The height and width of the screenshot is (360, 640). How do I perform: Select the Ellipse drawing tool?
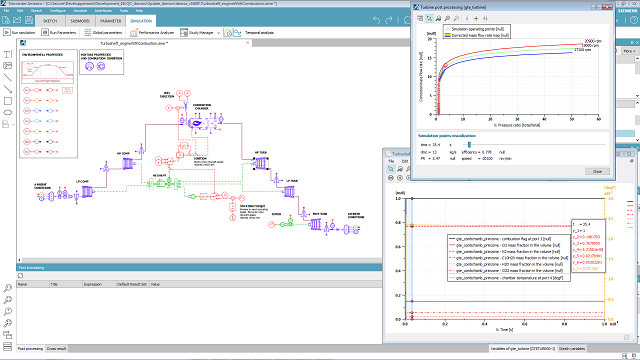pyautogui.click(x=7, y=113)
